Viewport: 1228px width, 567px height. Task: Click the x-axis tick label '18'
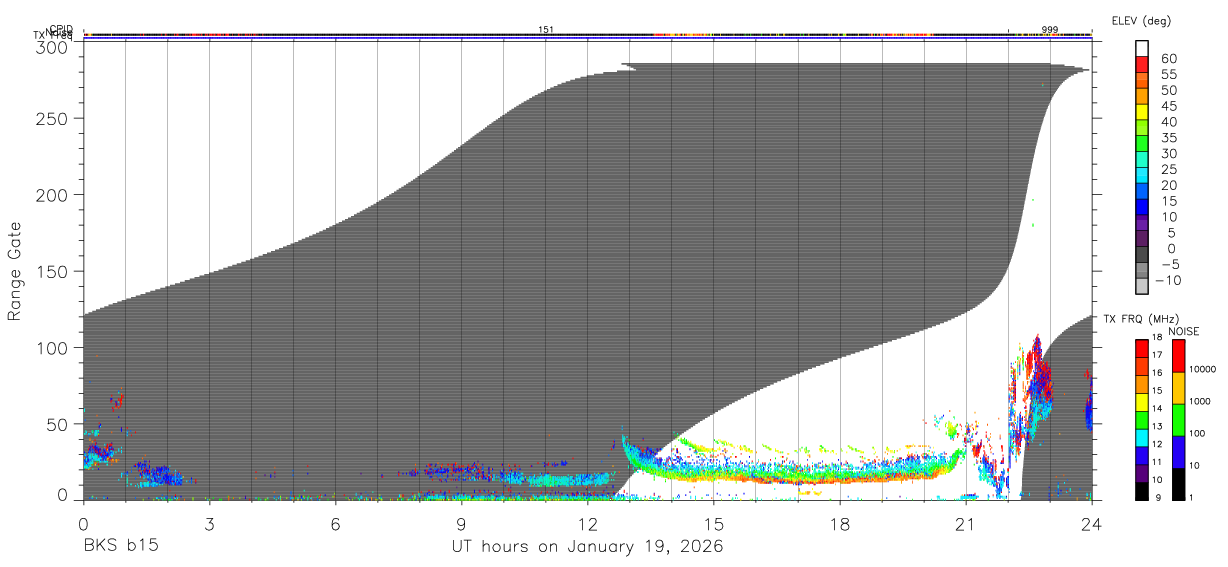coord(839,523)
